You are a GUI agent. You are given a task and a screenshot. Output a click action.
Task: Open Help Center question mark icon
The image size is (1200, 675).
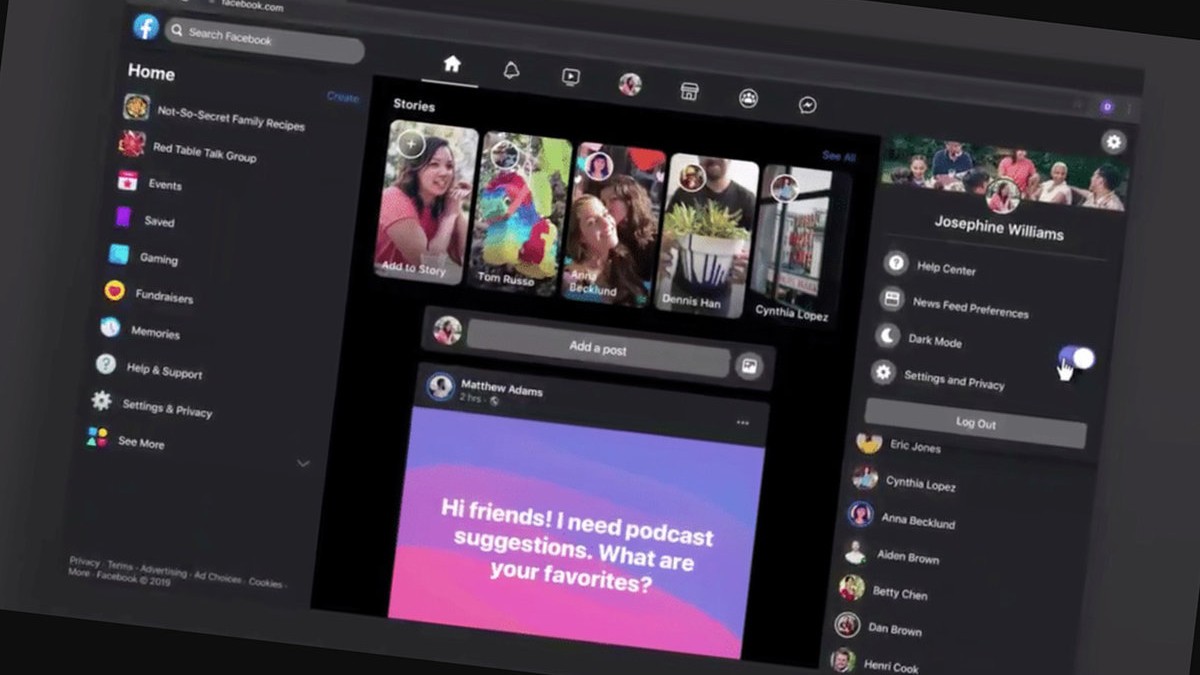(x=896, y=264)
